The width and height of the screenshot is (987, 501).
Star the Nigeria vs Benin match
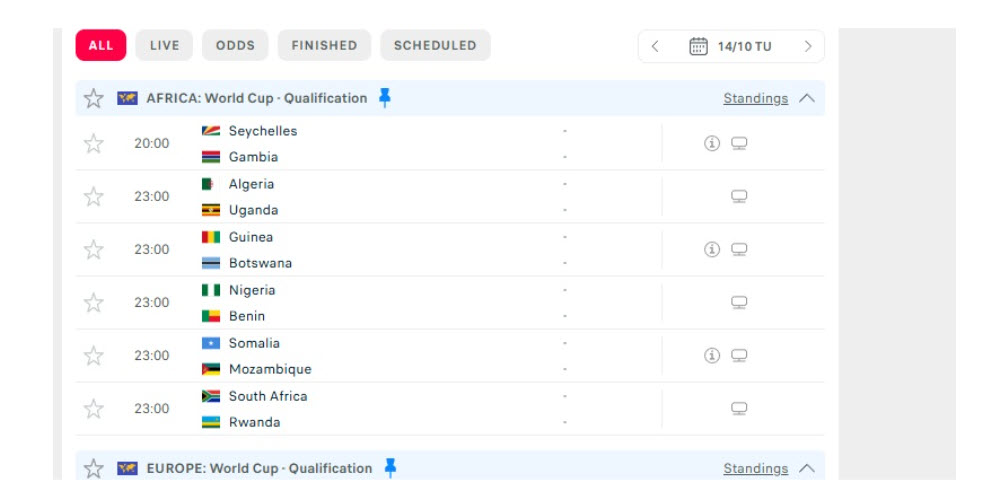click(94, 303)
